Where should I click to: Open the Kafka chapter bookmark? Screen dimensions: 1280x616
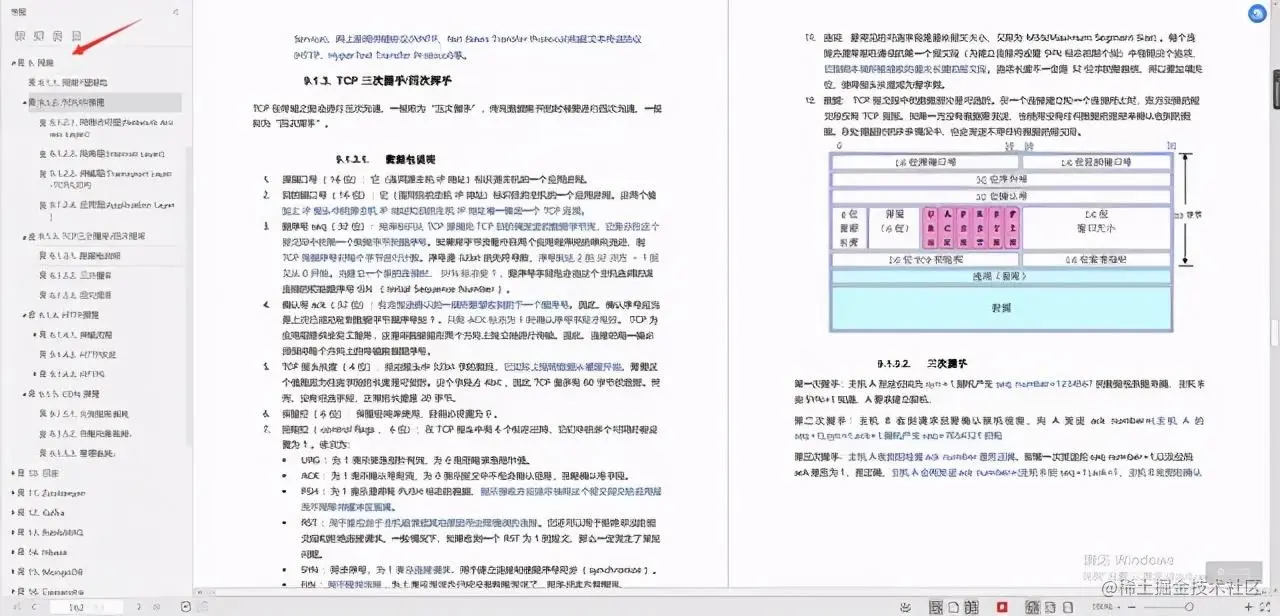click(41, 512)
